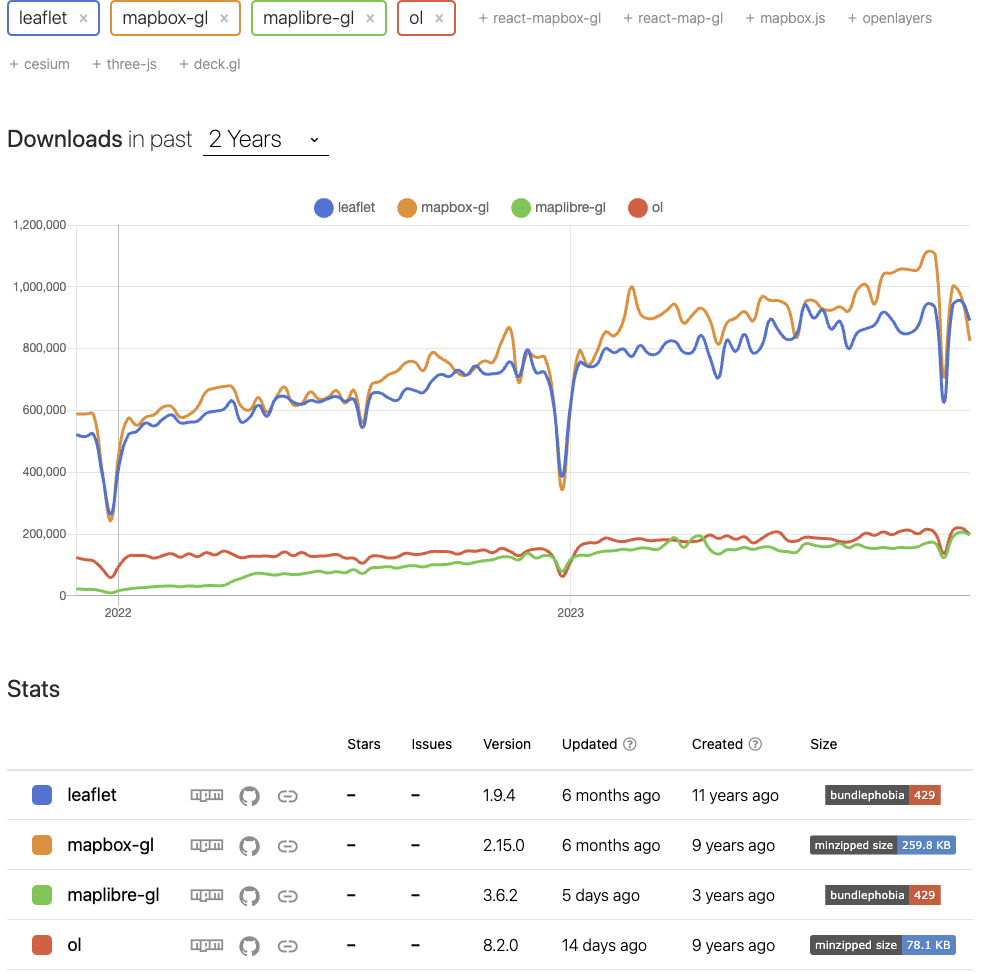Open GitHub icon in leaflet row
The width and height of the screenshot is (997, 972).
click(249, 796)
